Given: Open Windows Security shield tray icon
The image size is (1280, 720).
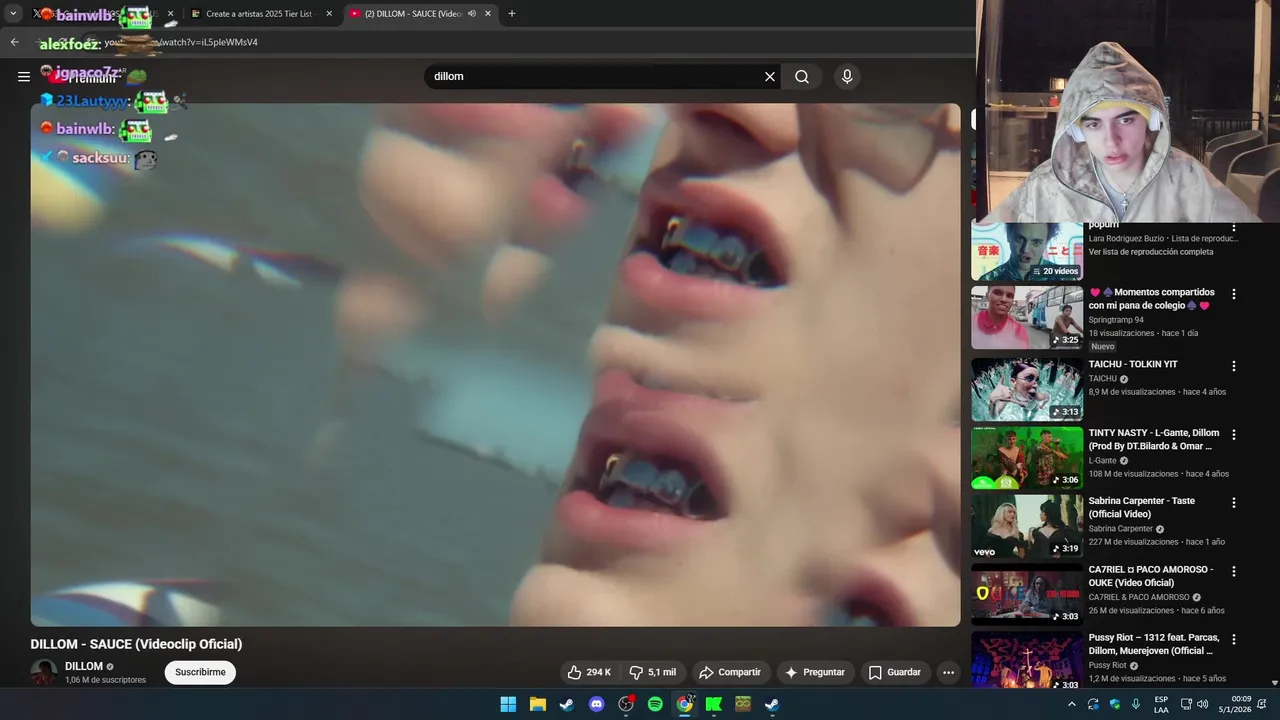Looking at the screenshot, I should coord(1115,704).
